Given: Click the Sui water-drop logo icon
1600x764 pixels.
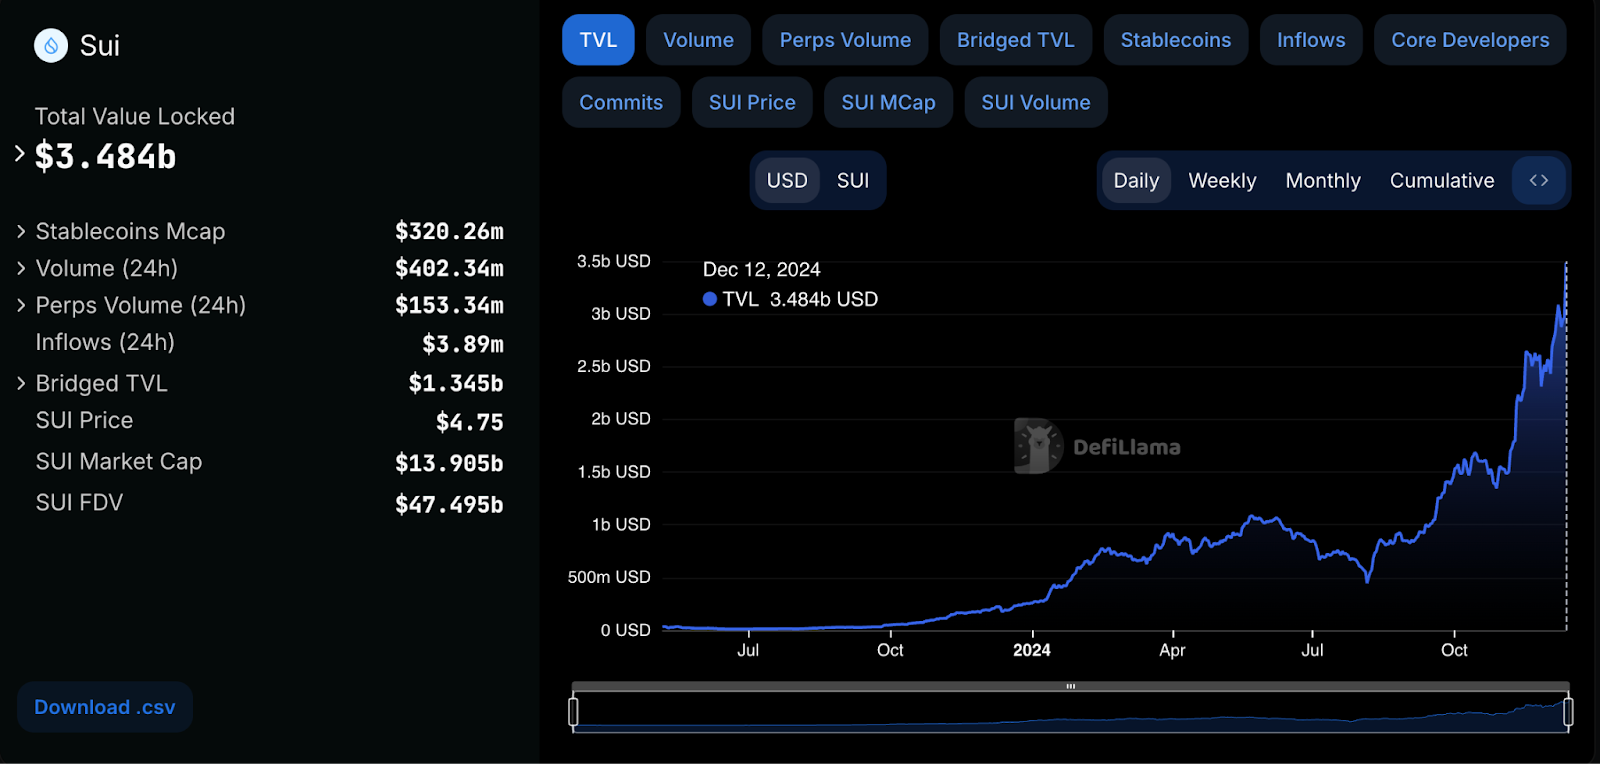Looking at the screenshot, I should tap(51, 45).
